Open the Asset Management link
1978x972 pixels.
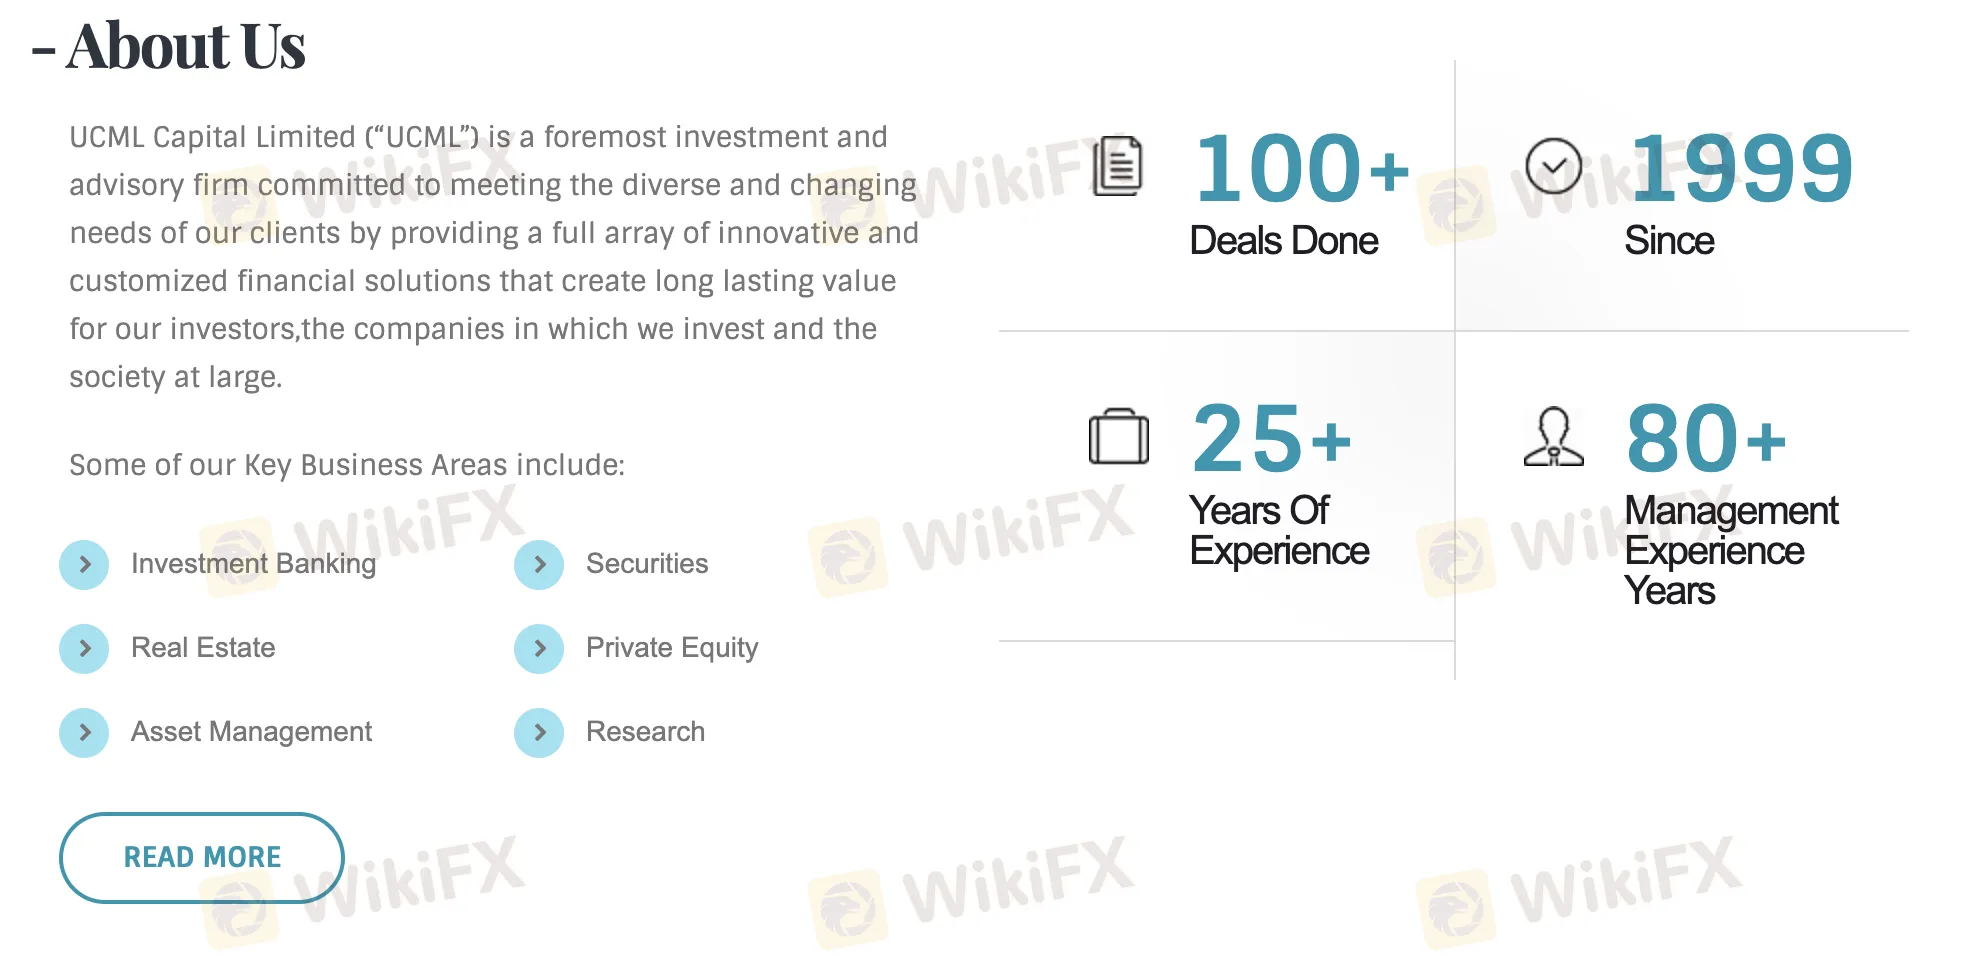251,732
